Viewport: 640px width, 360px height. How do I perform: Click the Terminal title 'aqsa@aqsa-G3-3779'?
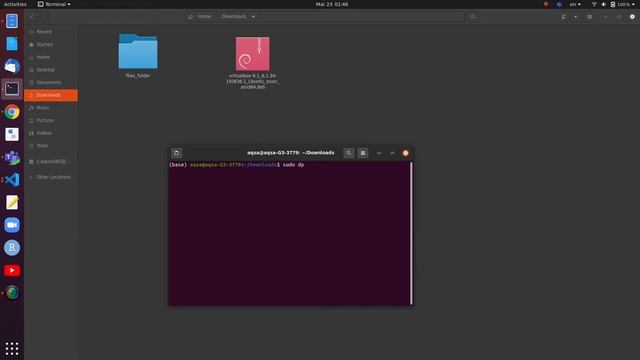(291, 153)
